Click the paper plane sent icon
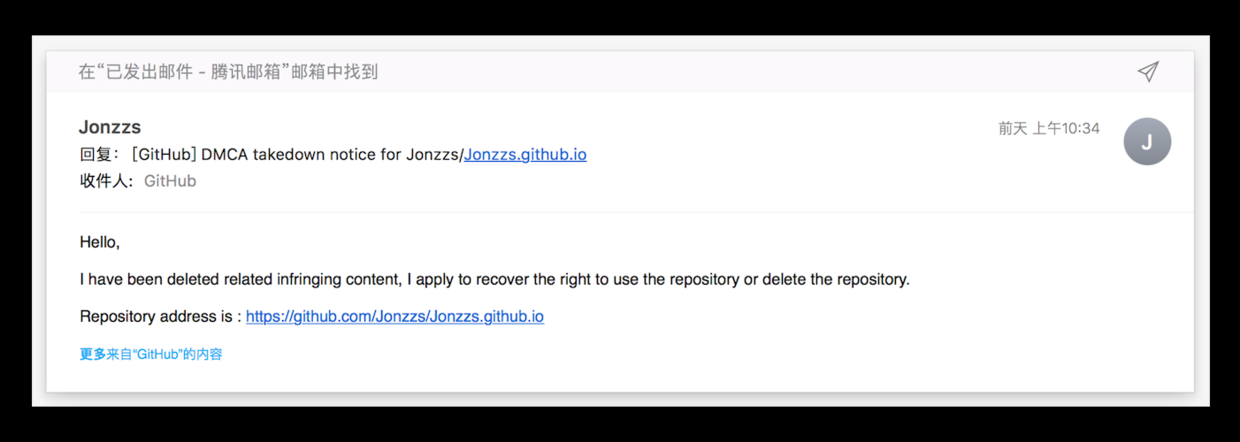Viewport: 1240px width, 442px height. pos(1148,71)
